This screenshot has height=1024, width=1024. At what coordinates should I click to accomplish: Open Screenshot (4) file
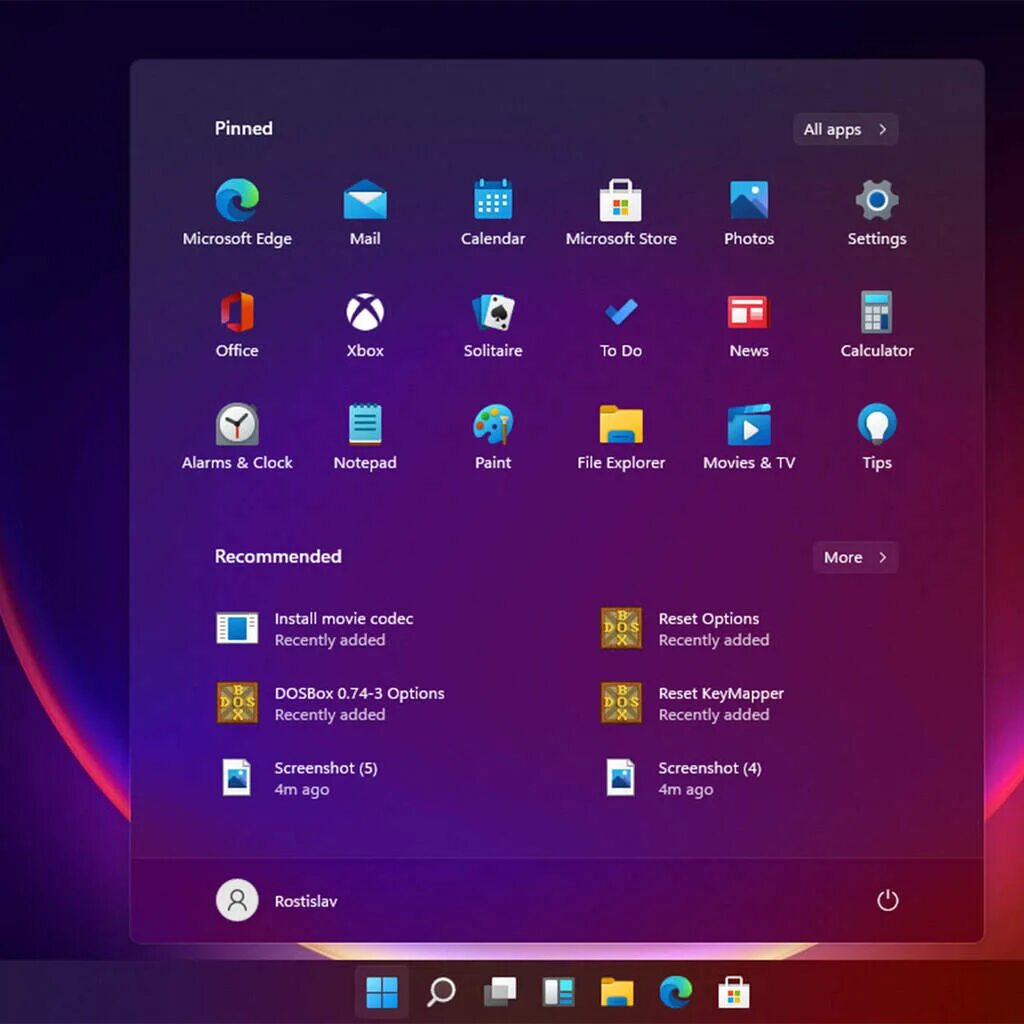point(682,778)
